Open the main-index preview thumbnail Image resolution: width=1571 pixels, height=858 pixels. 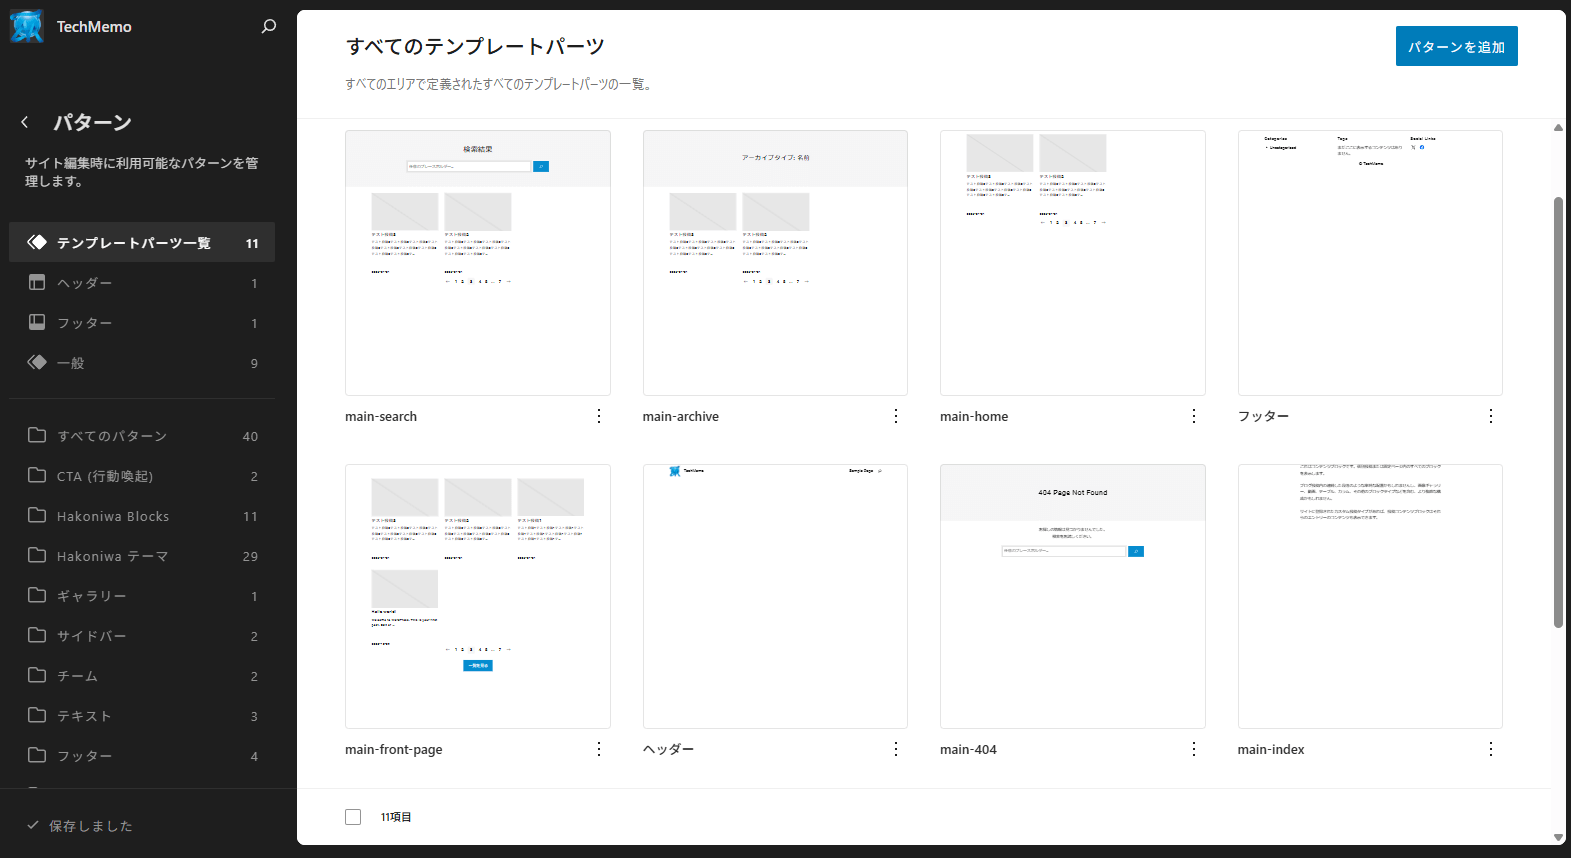click(1369, 596)
